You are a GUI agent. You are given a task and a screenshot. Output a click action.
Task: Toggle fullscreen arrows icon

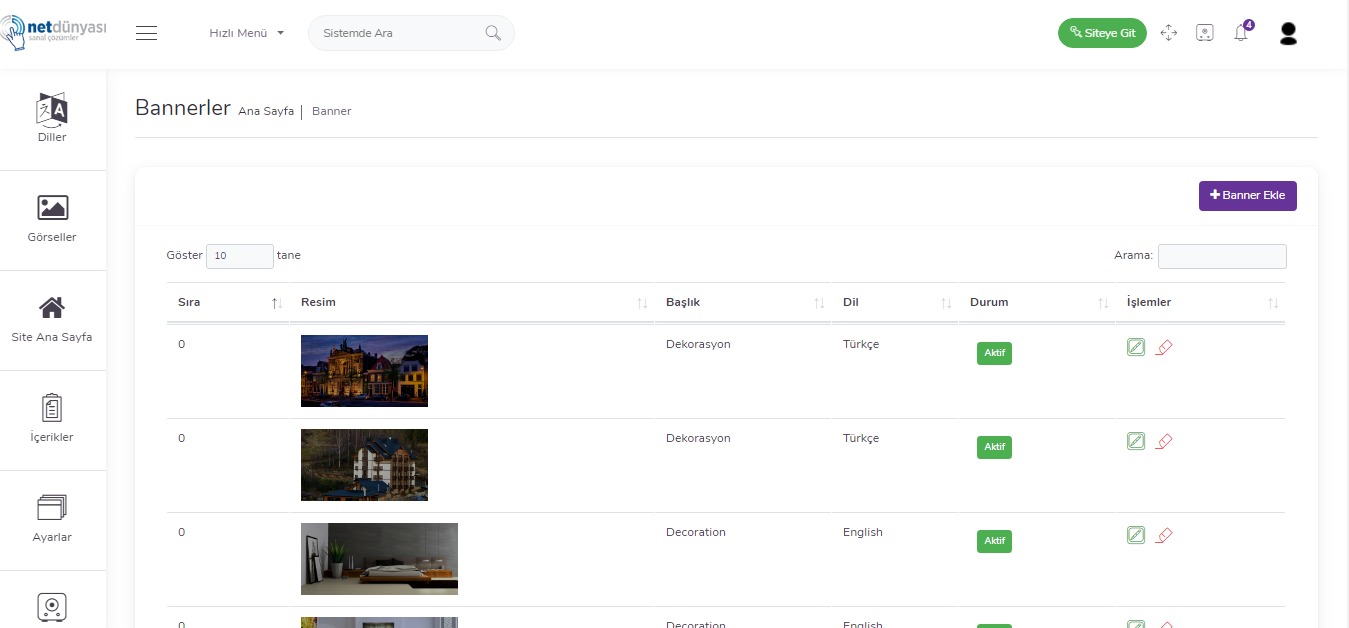pos(1169,33)
